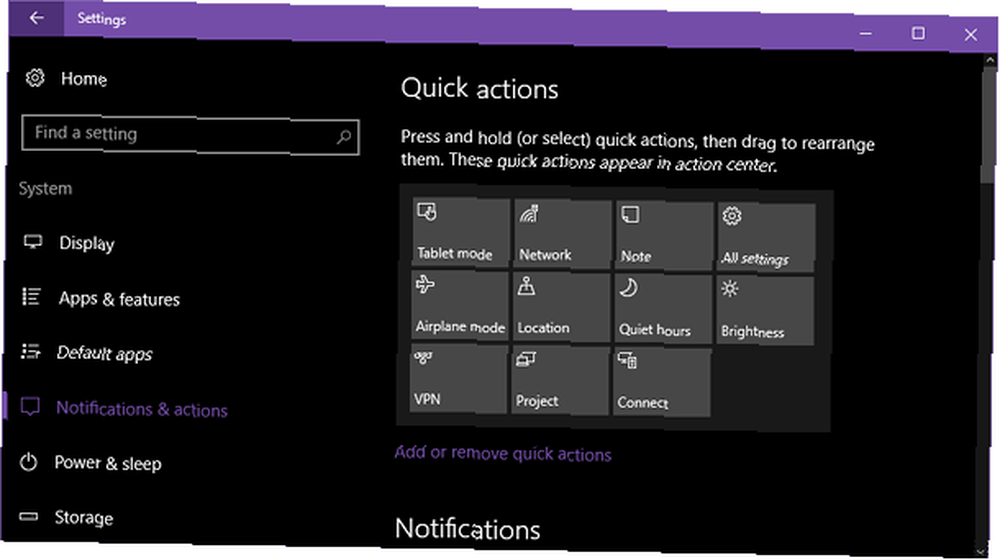This screenshot has width=1000, height=560.
Task: Select the Note quick action tile
Action: click(663, 235)
